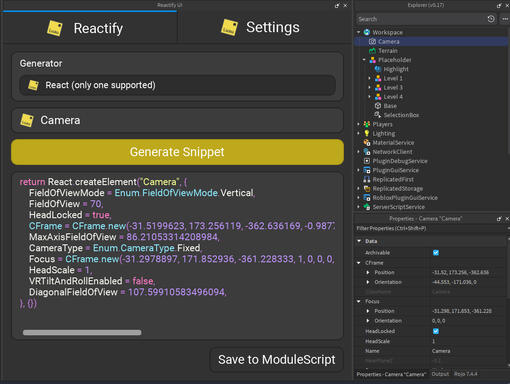Collapse the Data properties section
Screen dimensions: 510x384
tap(359, 241)
